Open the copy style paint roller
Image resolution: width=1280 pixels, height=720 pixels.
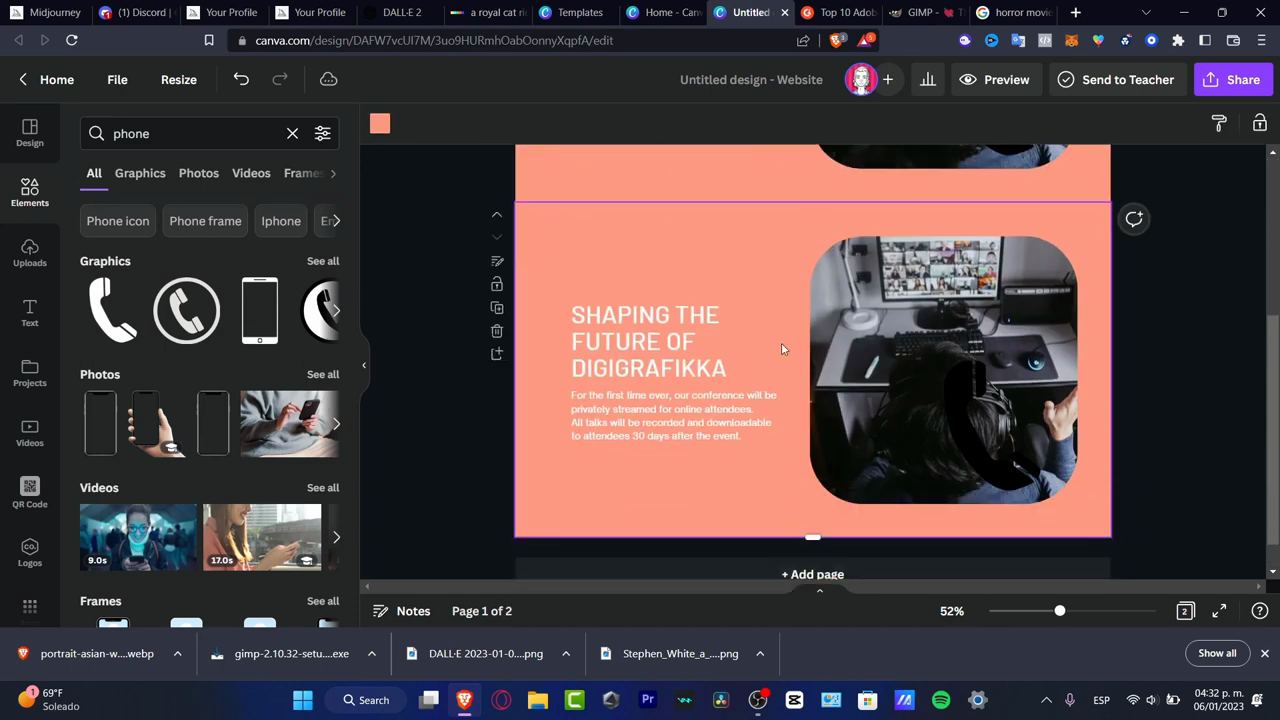coord(1219,123)
